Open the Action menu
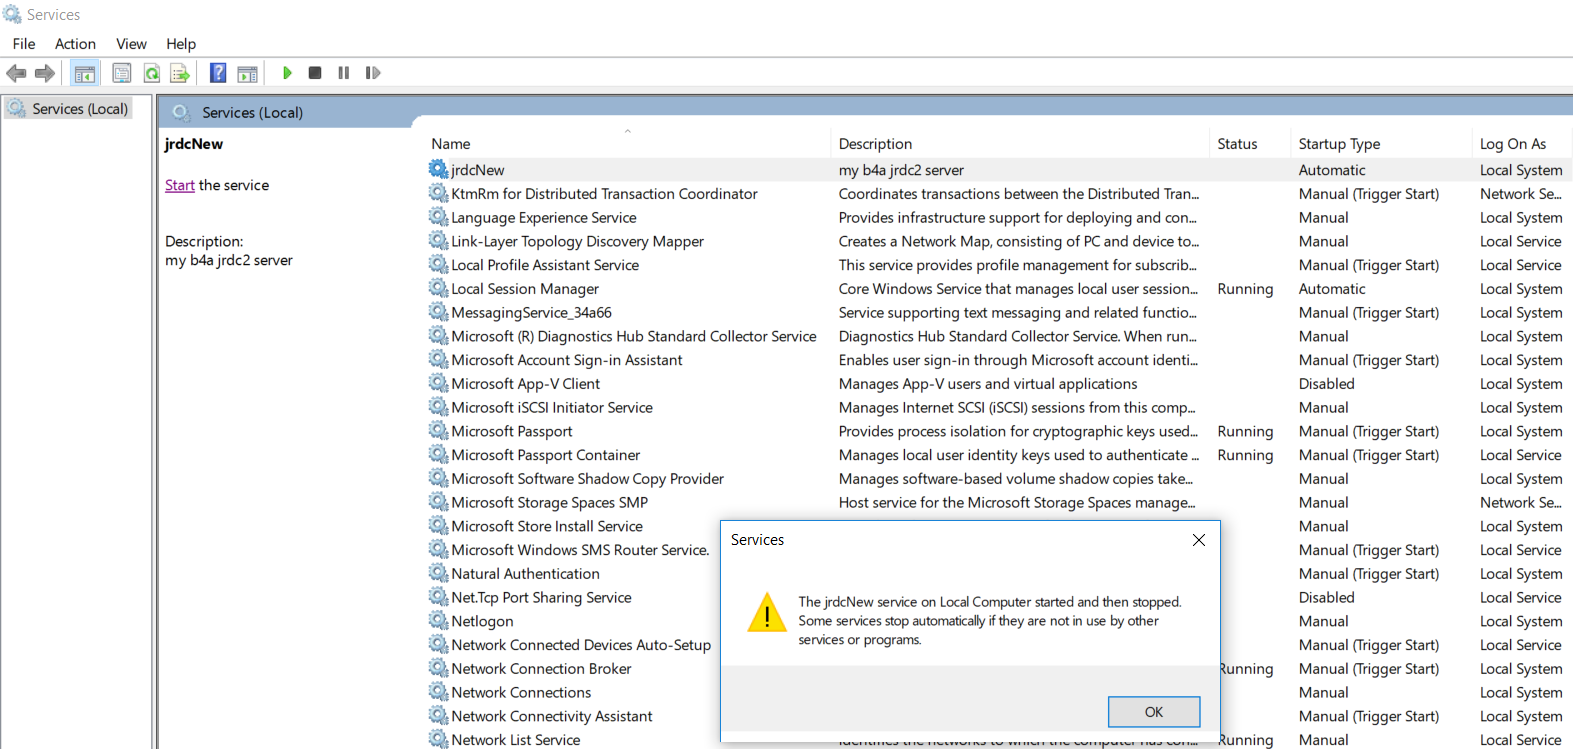This screenshot has width=1573, height=749. click(75, 44)
